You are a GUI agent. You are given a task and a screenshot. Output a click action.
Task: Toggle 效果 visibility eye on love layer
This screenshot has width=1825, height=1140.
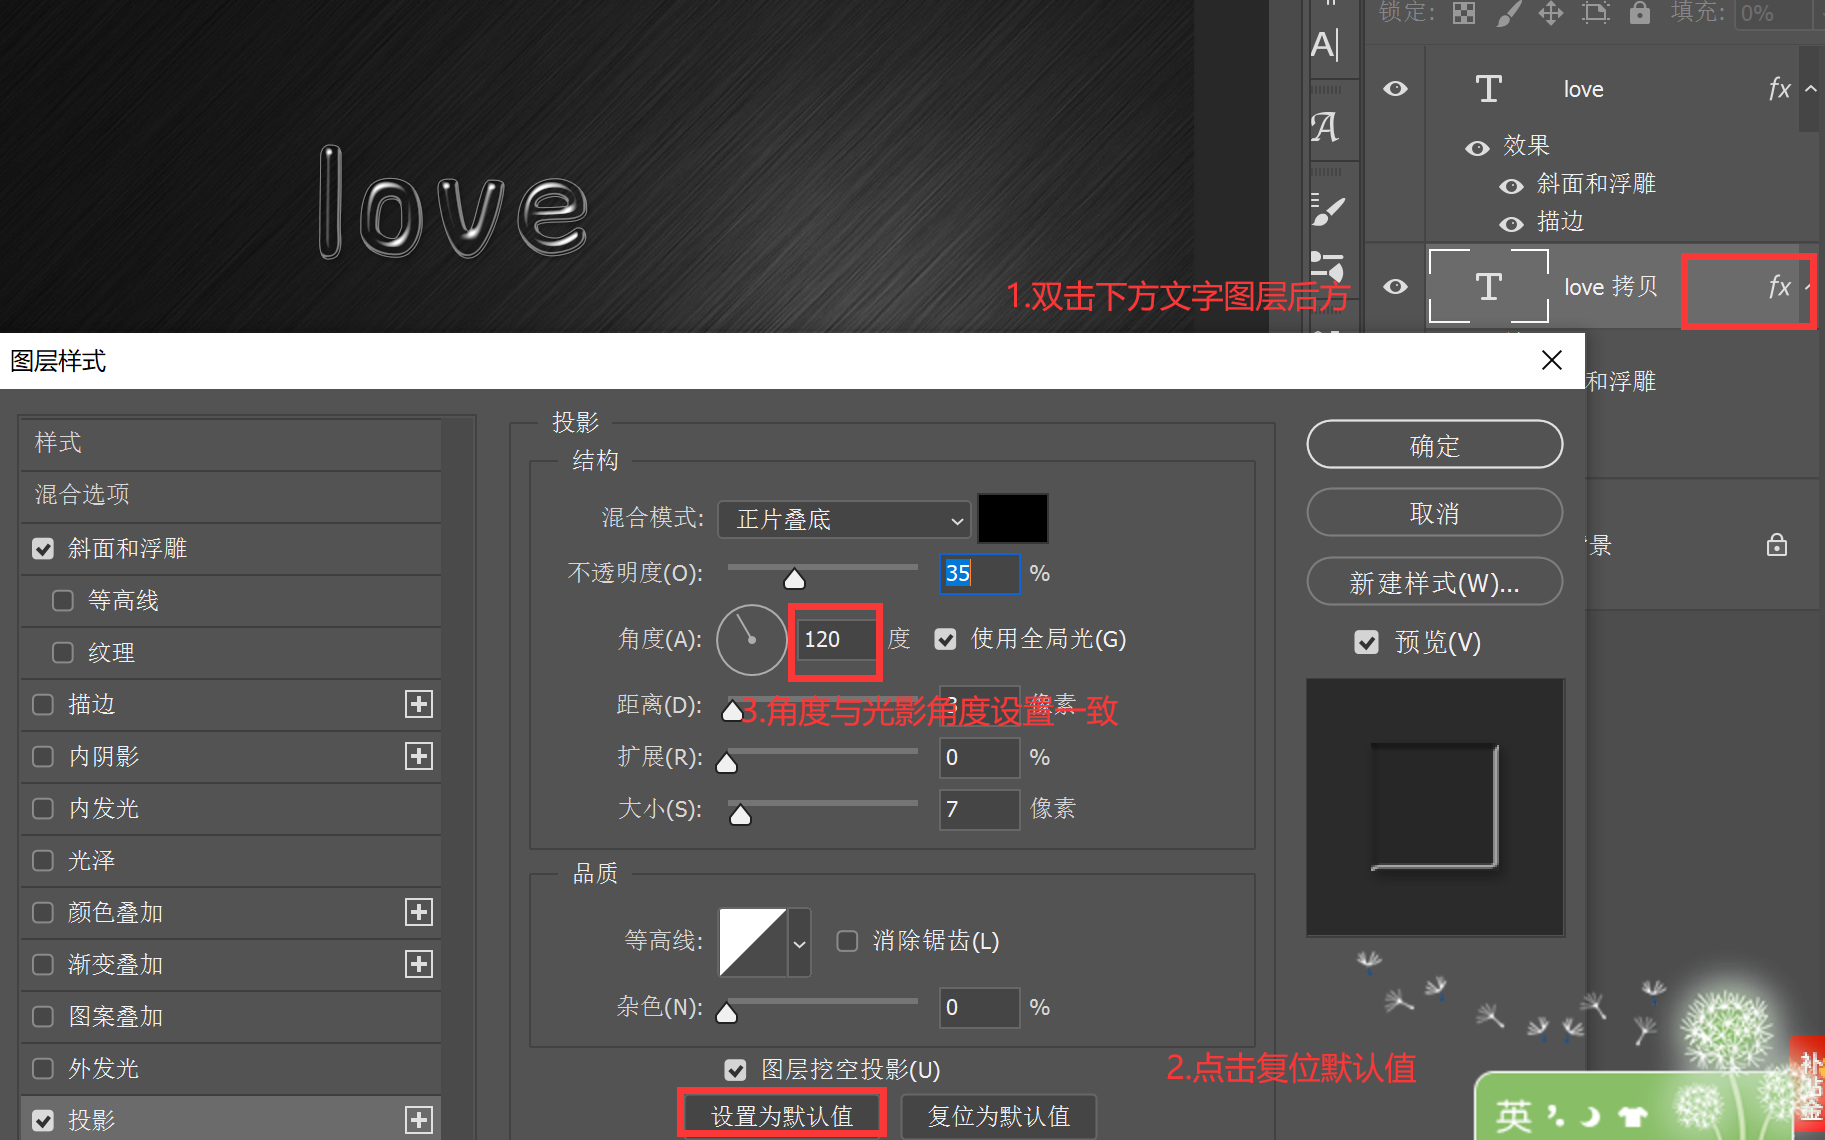coord(1477,148)
